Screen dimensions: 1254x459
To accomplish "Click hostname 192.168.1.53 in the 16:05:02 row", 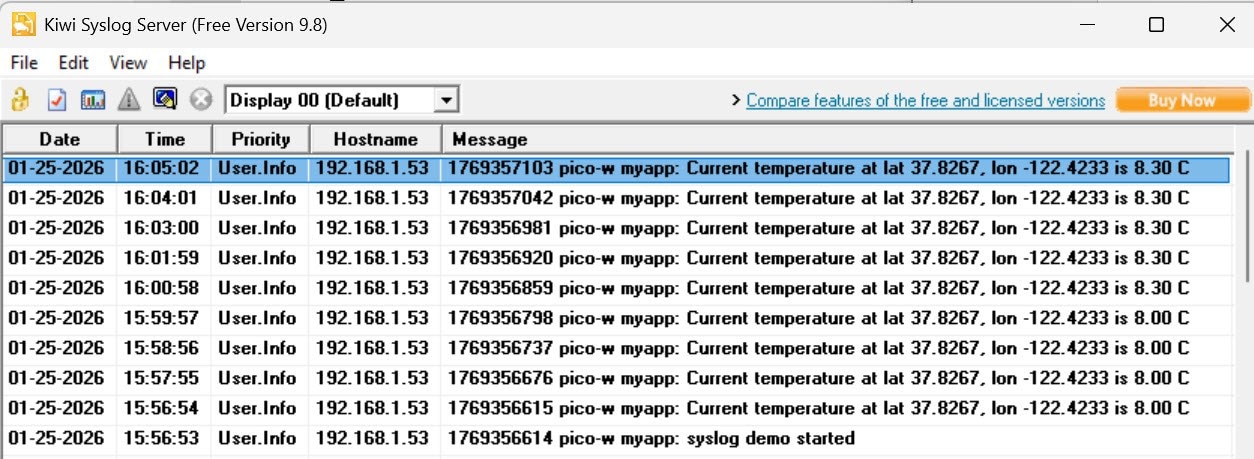I will (372, 168).
